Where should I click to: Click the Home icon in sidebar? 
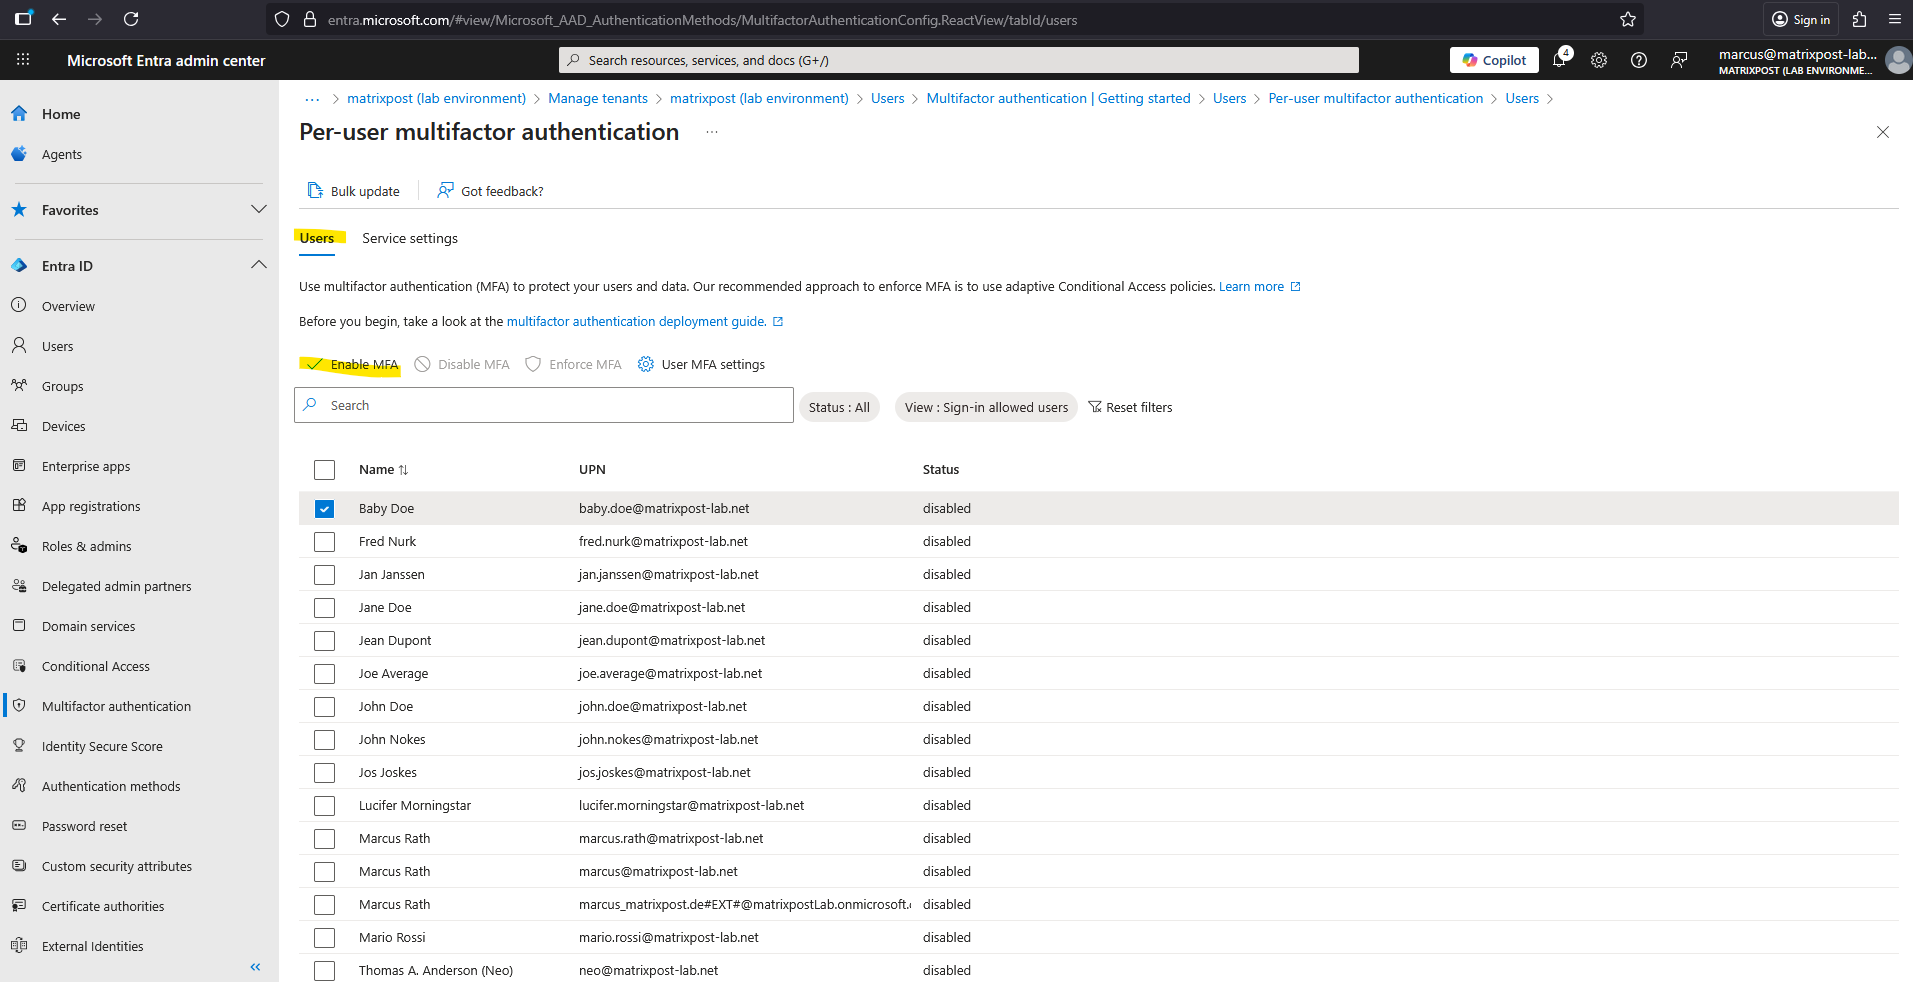click(x=19, y=114)
